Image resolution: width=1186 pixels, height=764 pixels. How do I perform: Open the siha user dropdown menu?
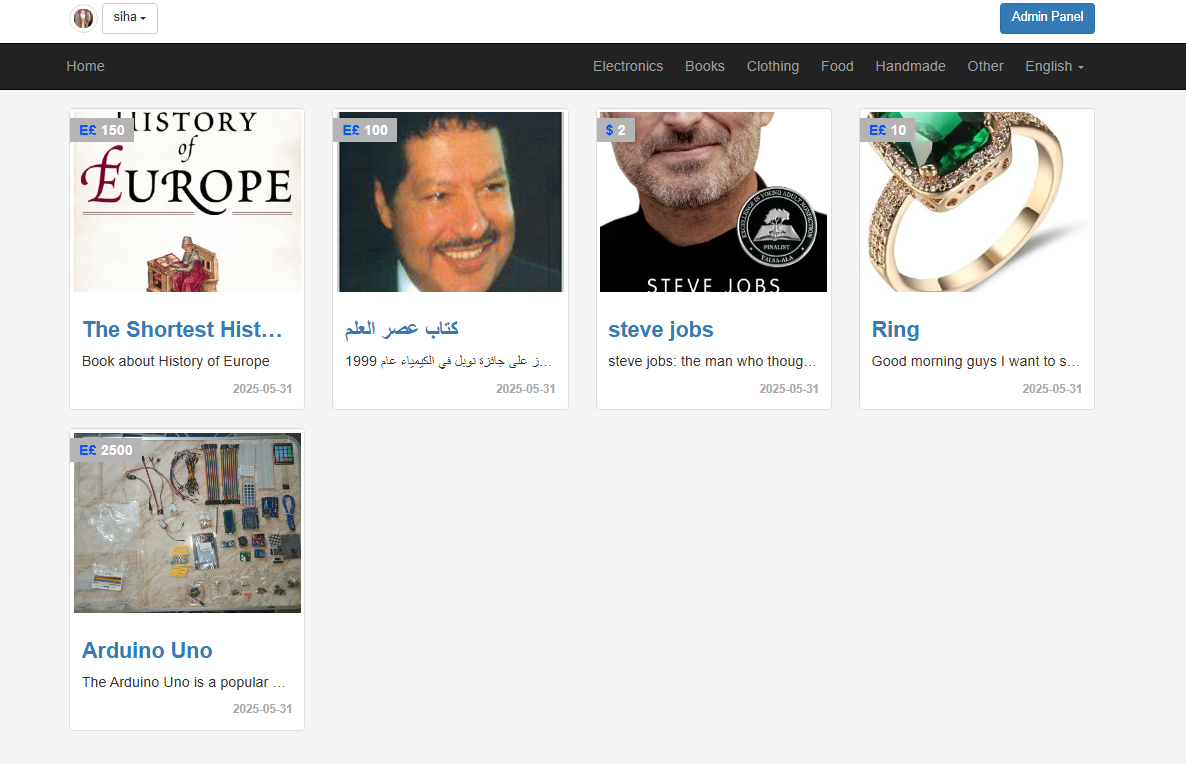tap(129, 18)
